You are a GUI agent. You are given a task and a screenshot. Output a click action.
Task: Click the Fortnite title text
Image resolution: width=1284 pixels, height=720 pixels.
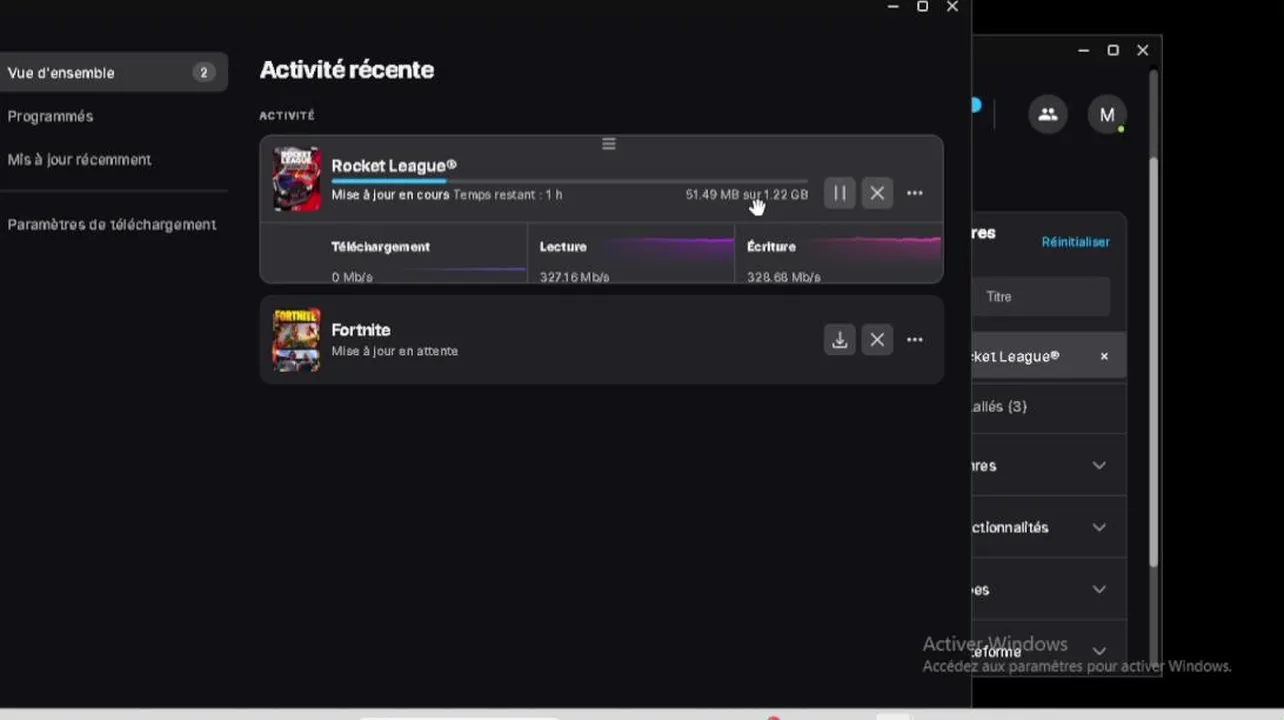pyautogui.click(x=361, y=330)
